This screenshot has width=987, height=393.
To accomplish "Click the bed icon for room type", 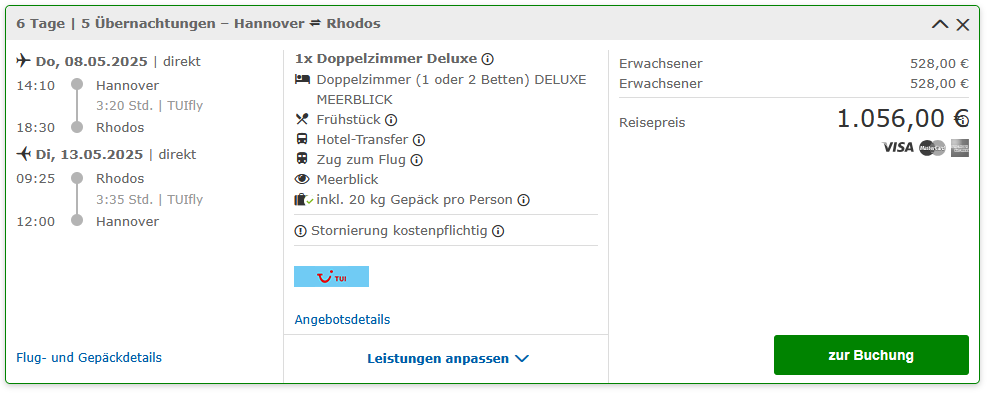I will (x=302, y=79).
